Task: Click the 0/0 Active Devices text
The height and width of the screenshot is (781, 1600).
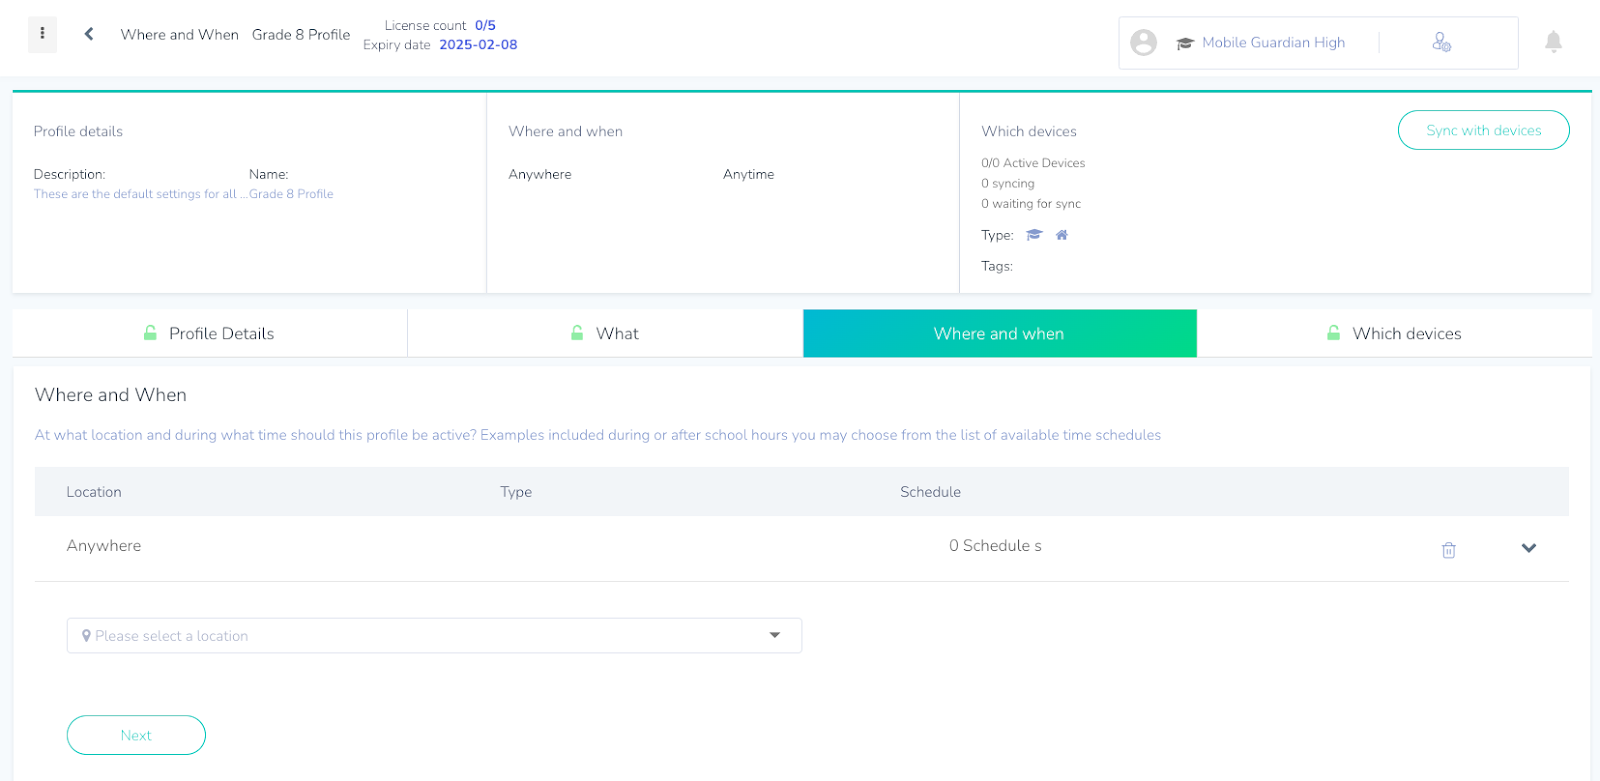Action: [1033, 163]
